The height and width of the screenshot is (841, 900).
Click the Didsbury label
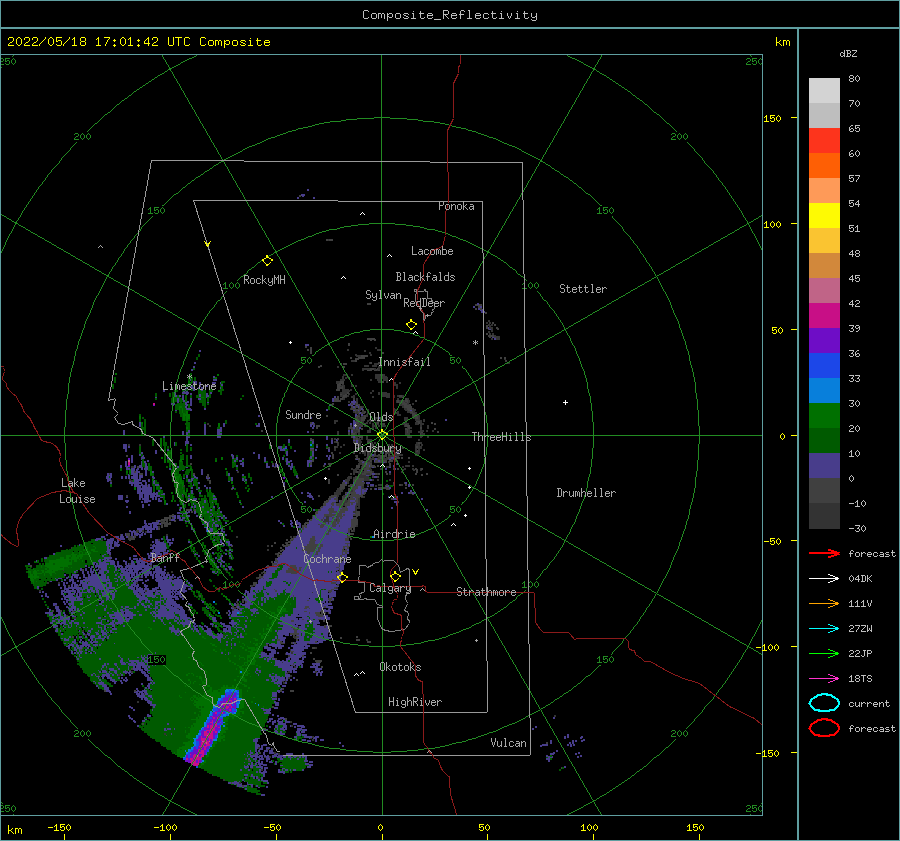coord(377,448)
